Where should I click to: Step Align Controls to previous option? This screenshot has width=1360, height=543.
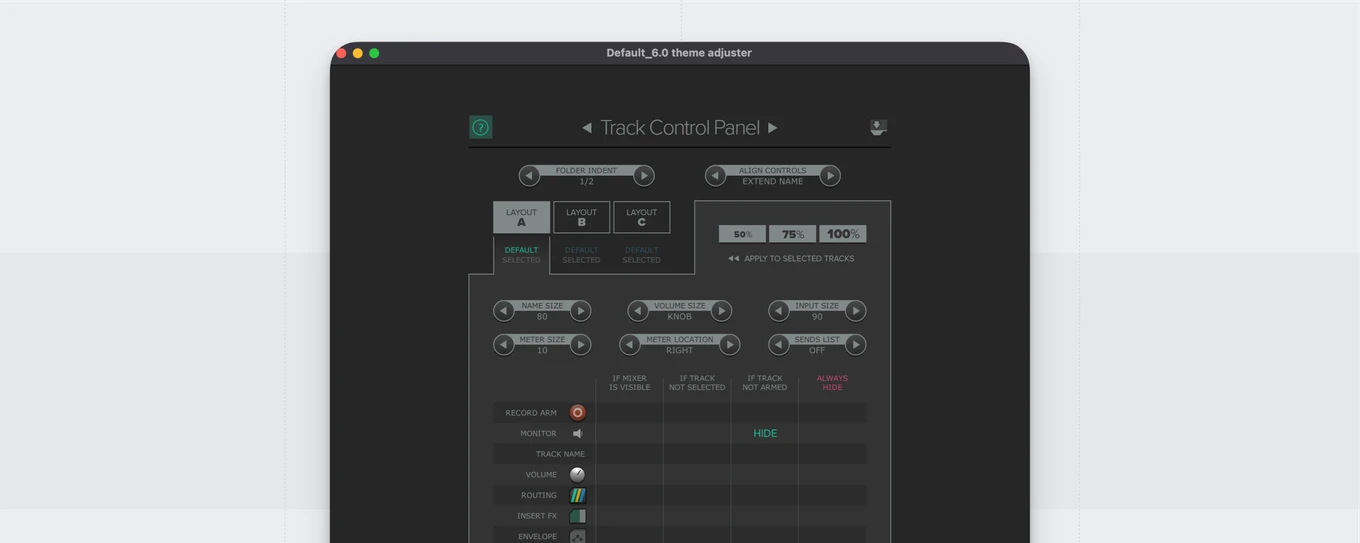(715, 175)
